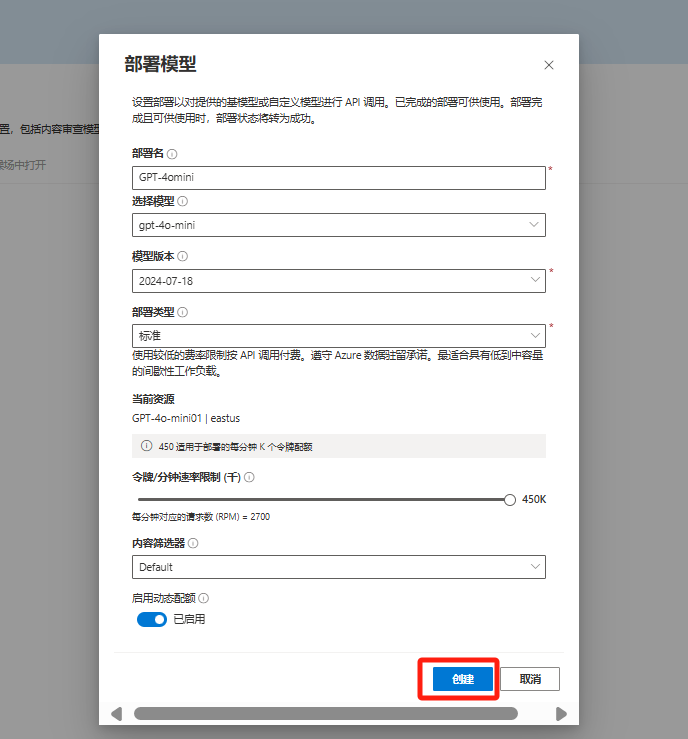Click the info icon beside 部署类型

(x=182, y=312)
